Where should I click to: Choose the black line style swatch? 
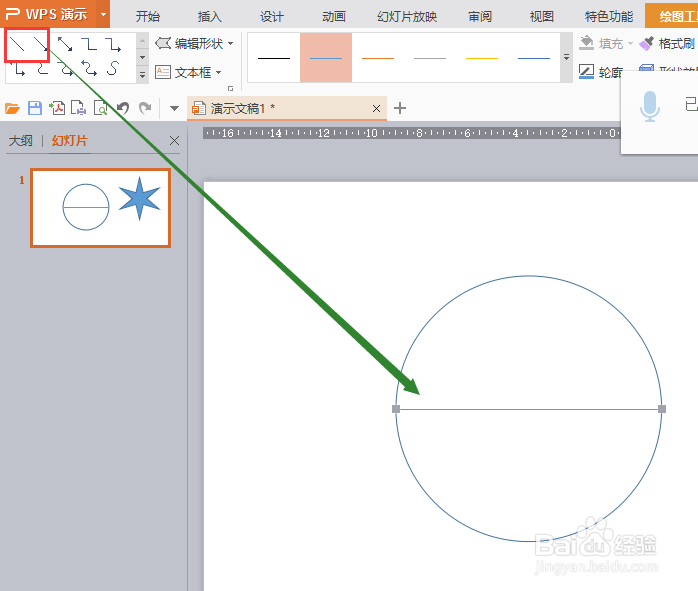click(x=274, y=57)
